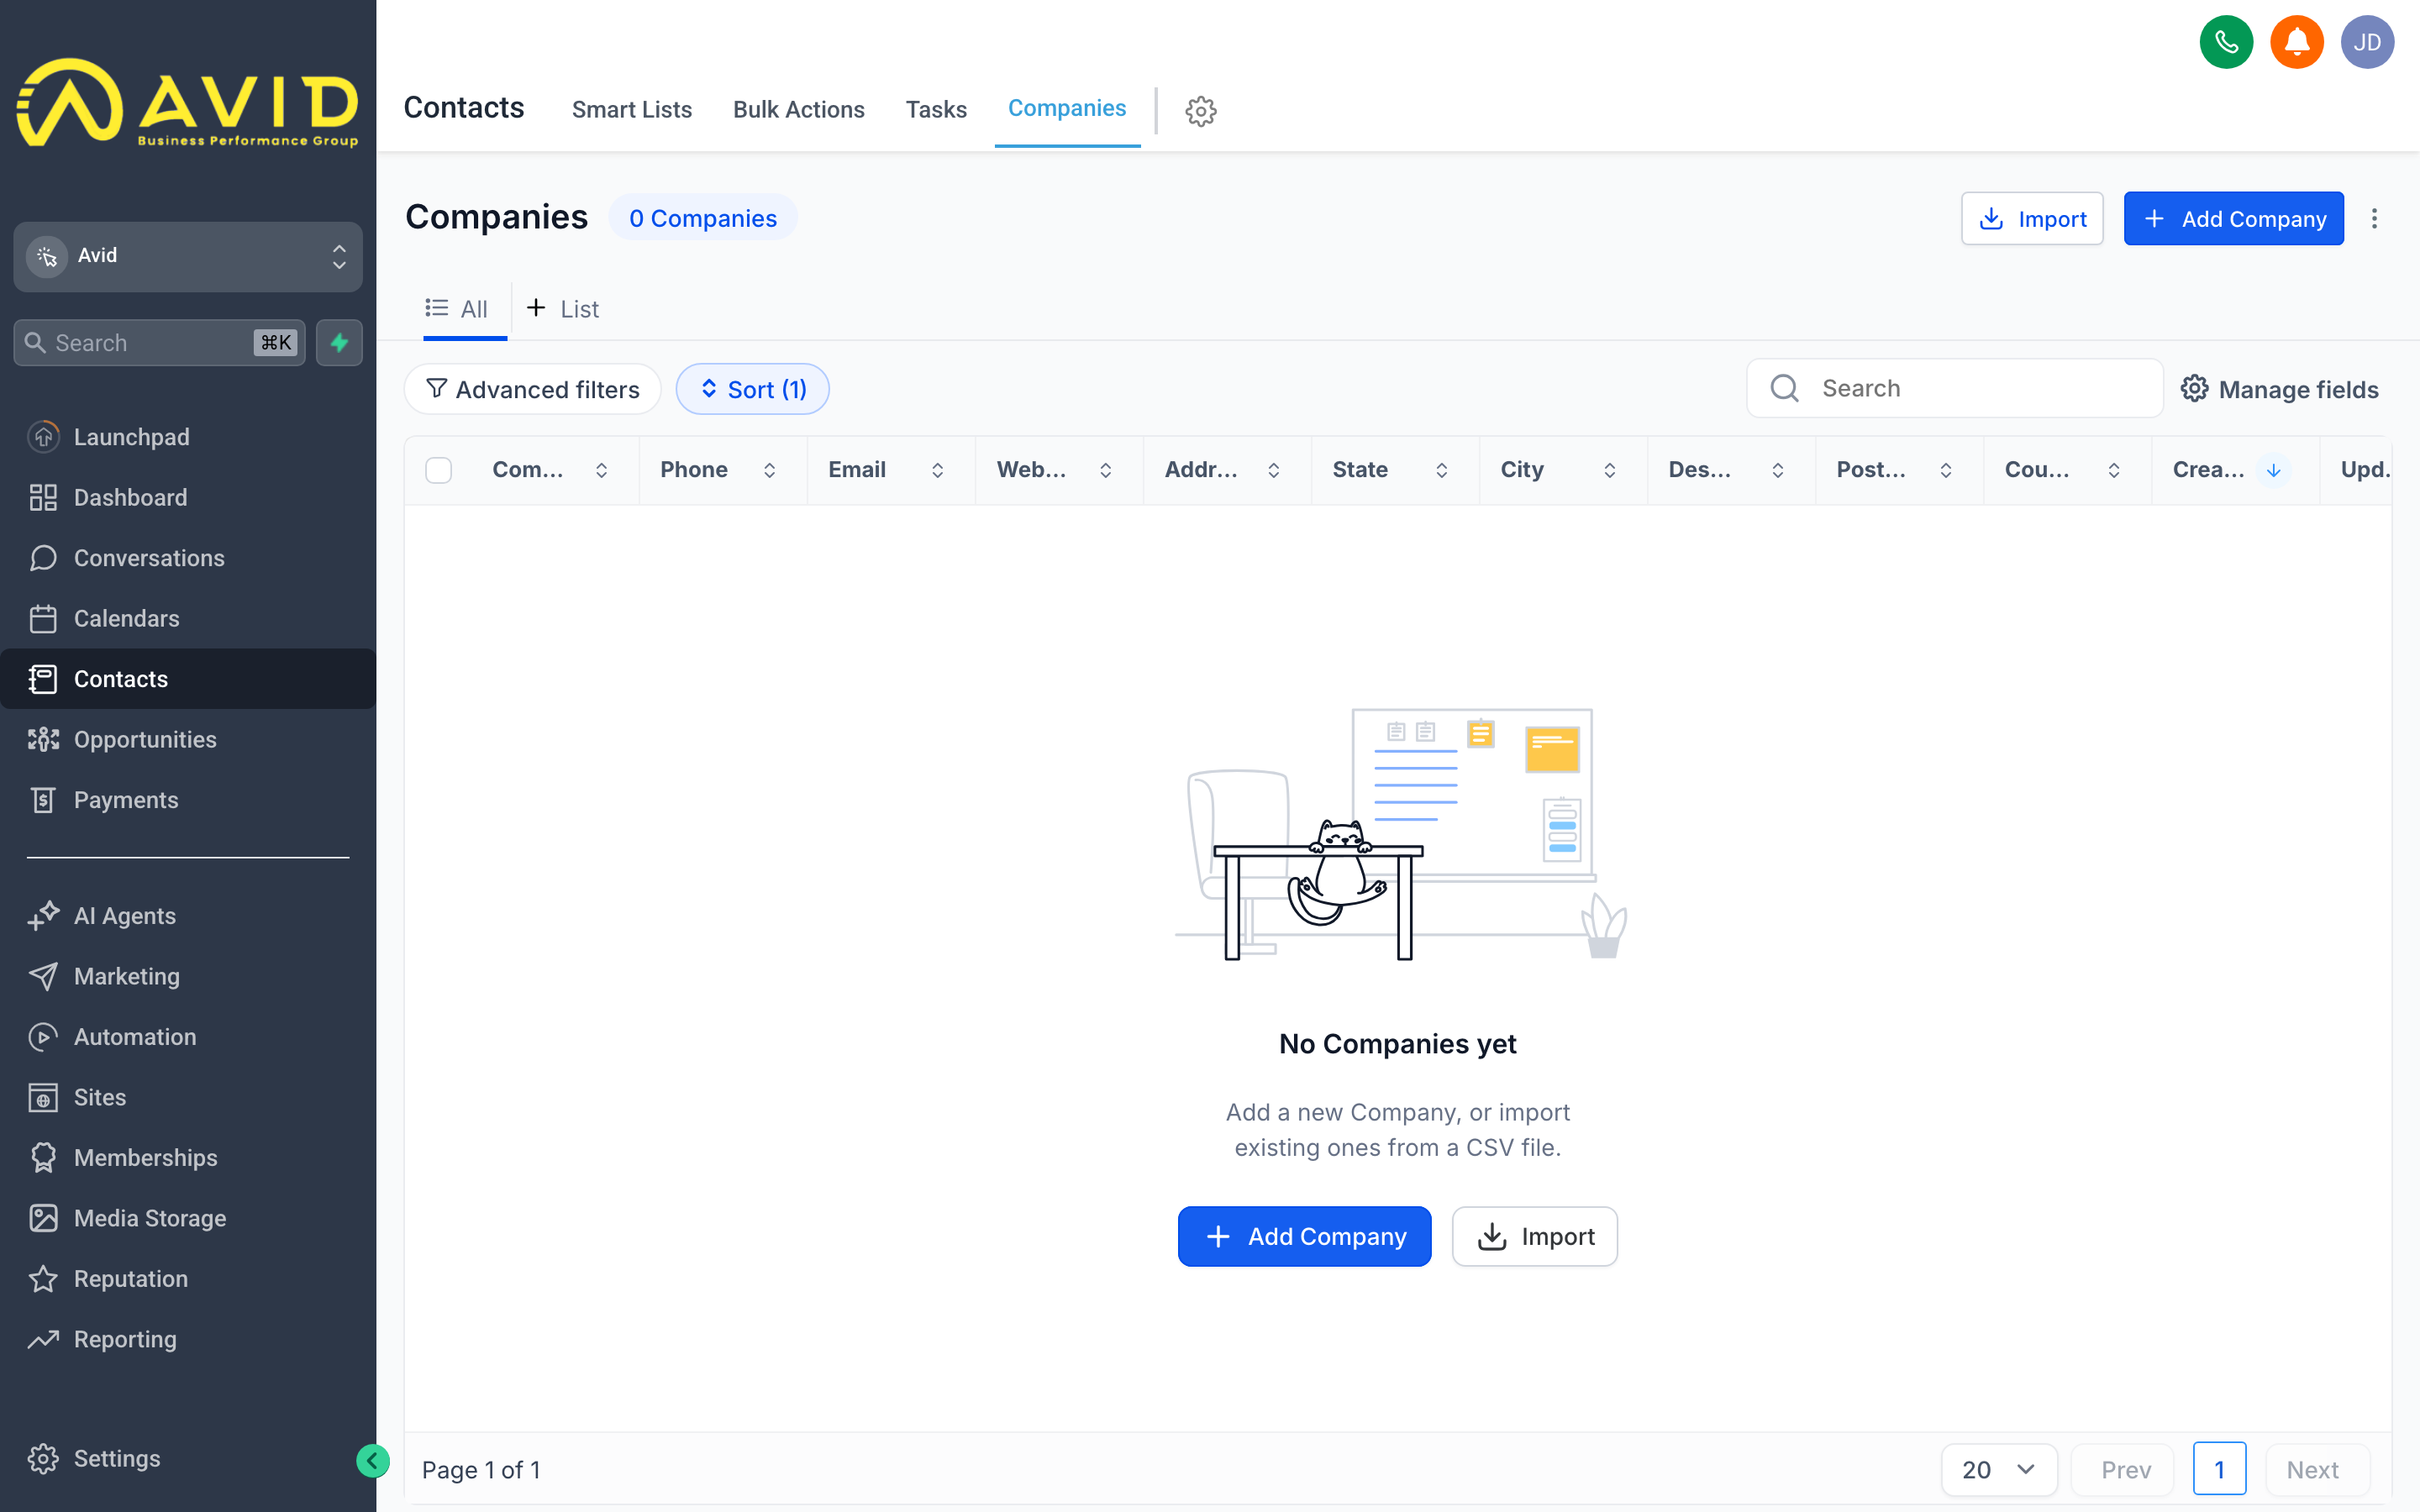Open Payments from sidebar
This screenshot has height=1512, width=2420.
click(x=188, y=800)
